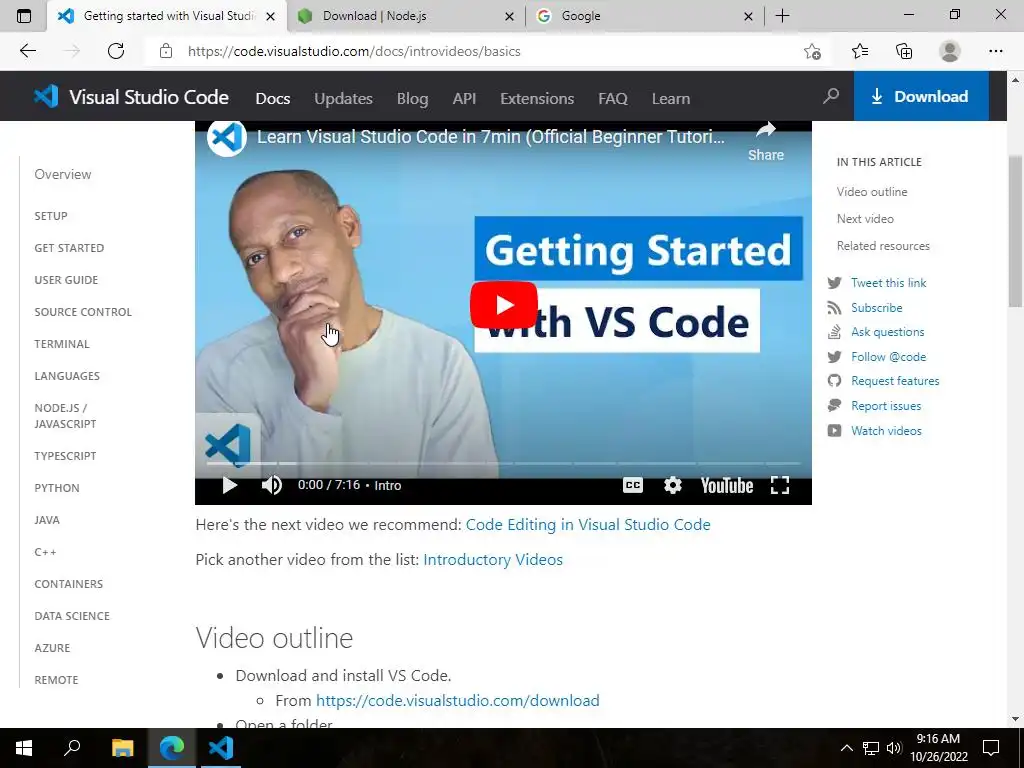Open the Overview sidebar link

(63, 174)
